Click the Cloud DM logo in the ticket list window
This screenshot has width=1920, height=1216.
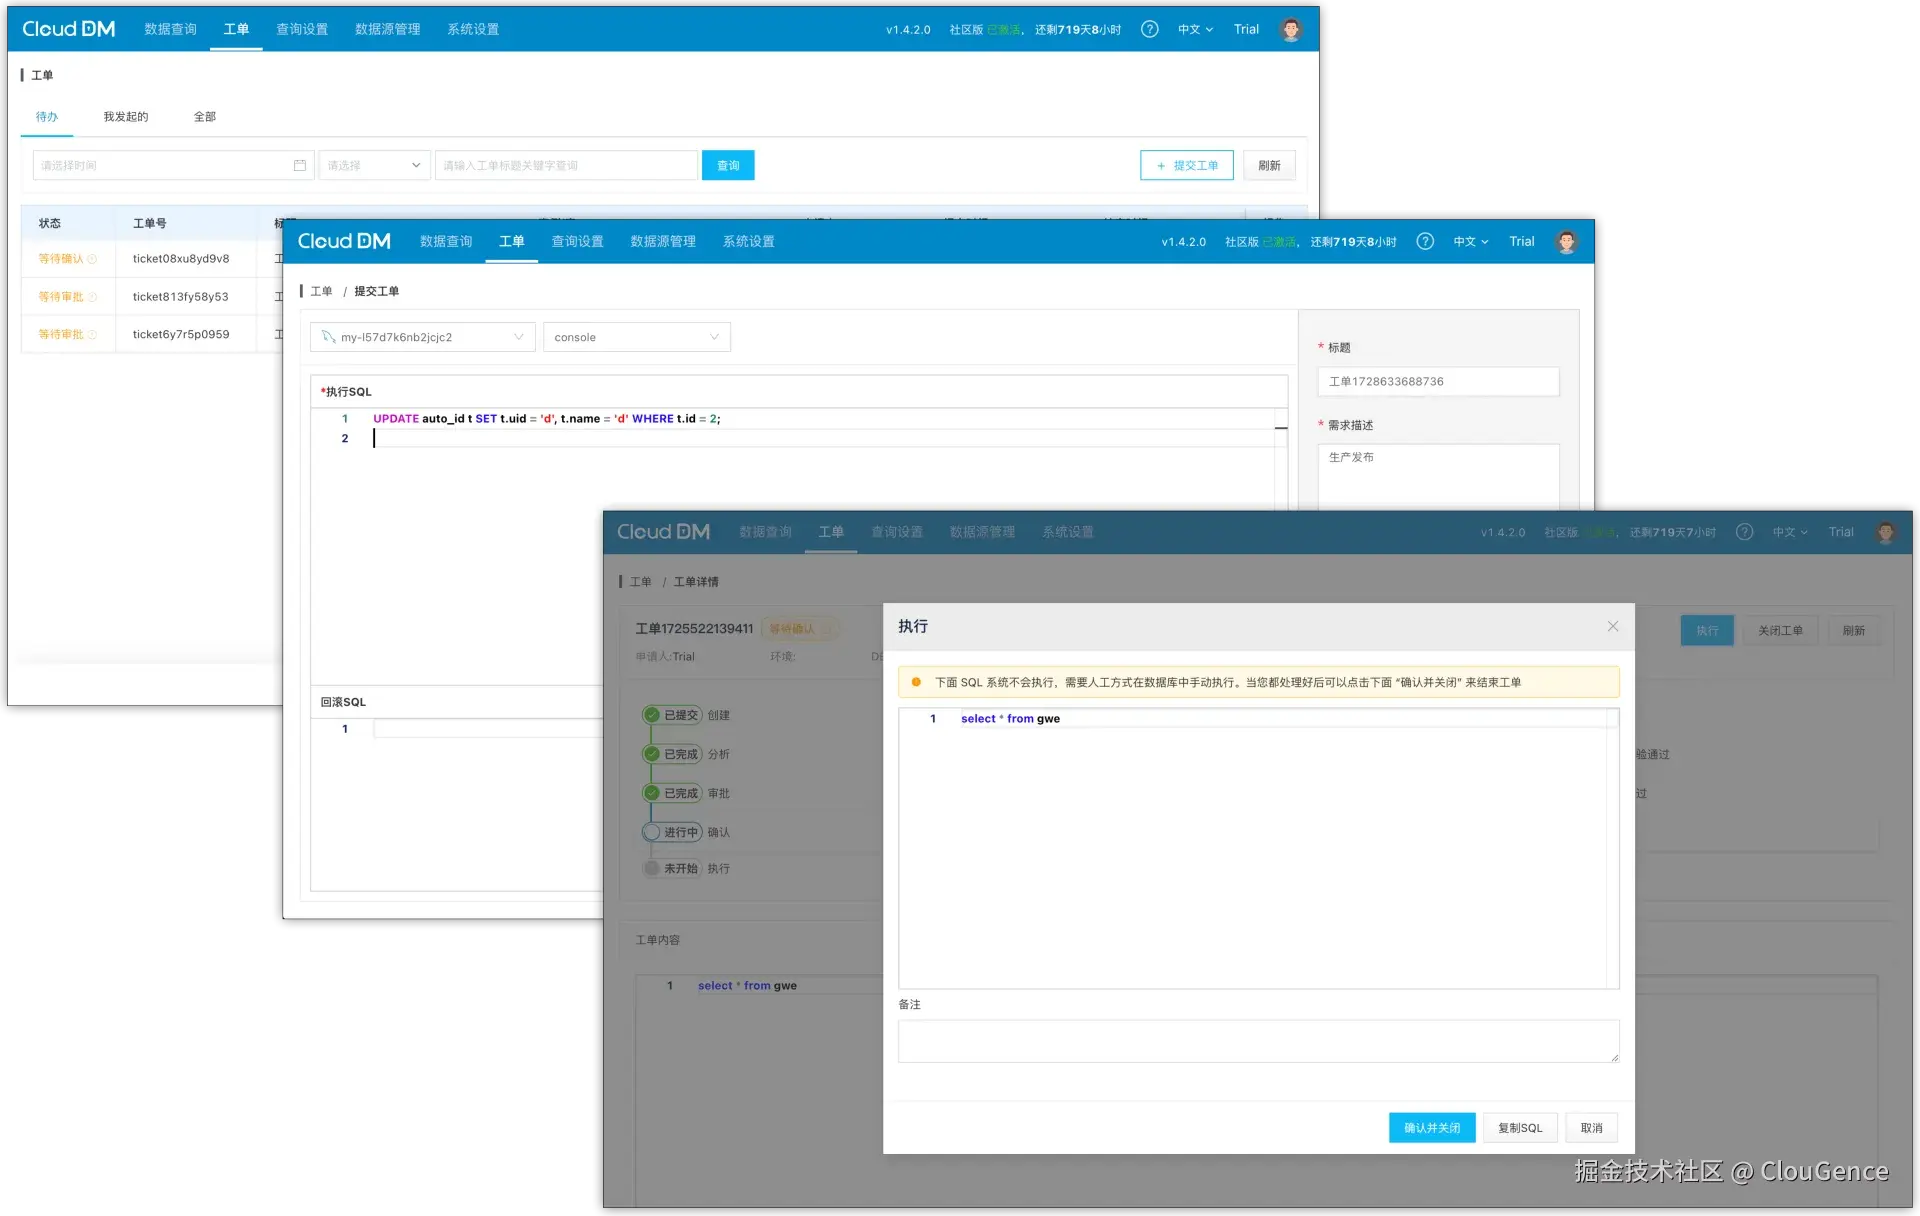point(68,29)
